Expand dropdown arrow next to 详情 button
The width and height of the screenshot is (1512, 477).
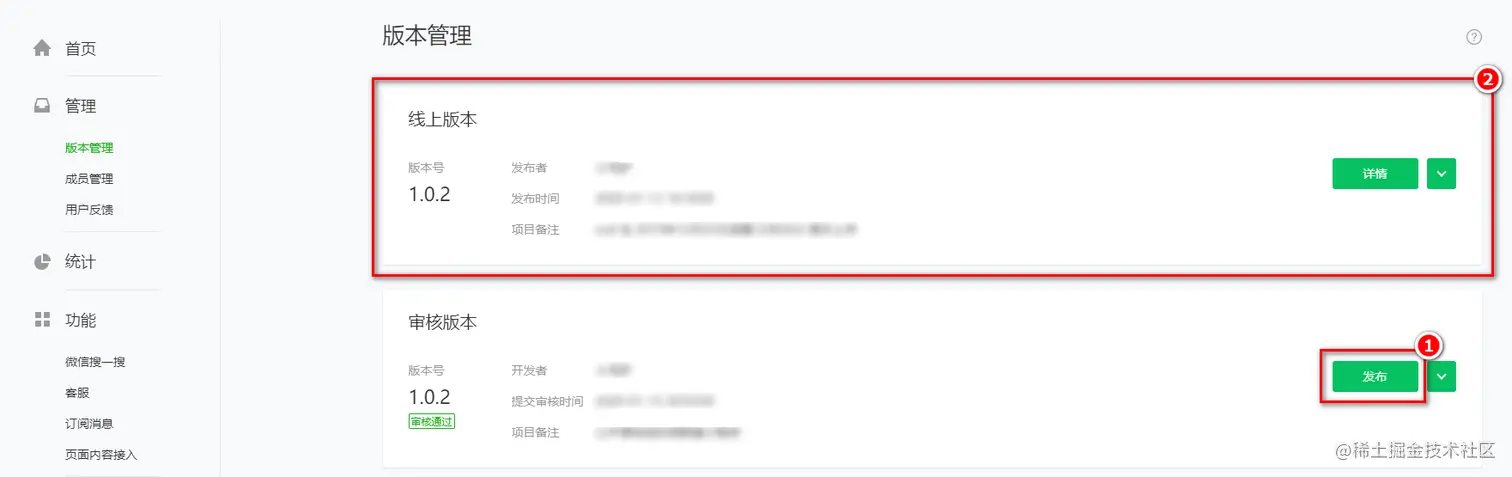(1441, 173)
